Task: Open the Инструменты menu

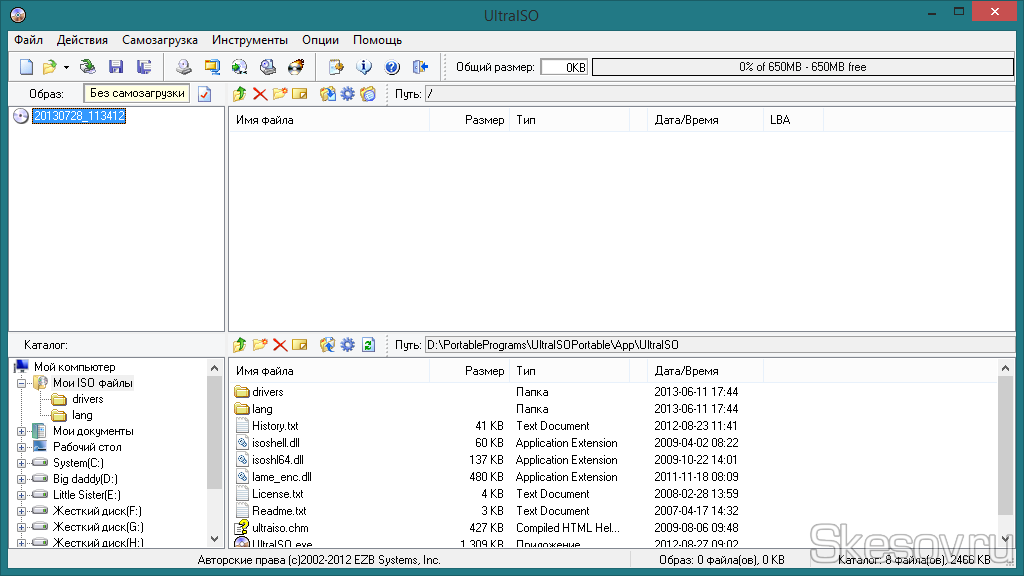Action: 250,40
